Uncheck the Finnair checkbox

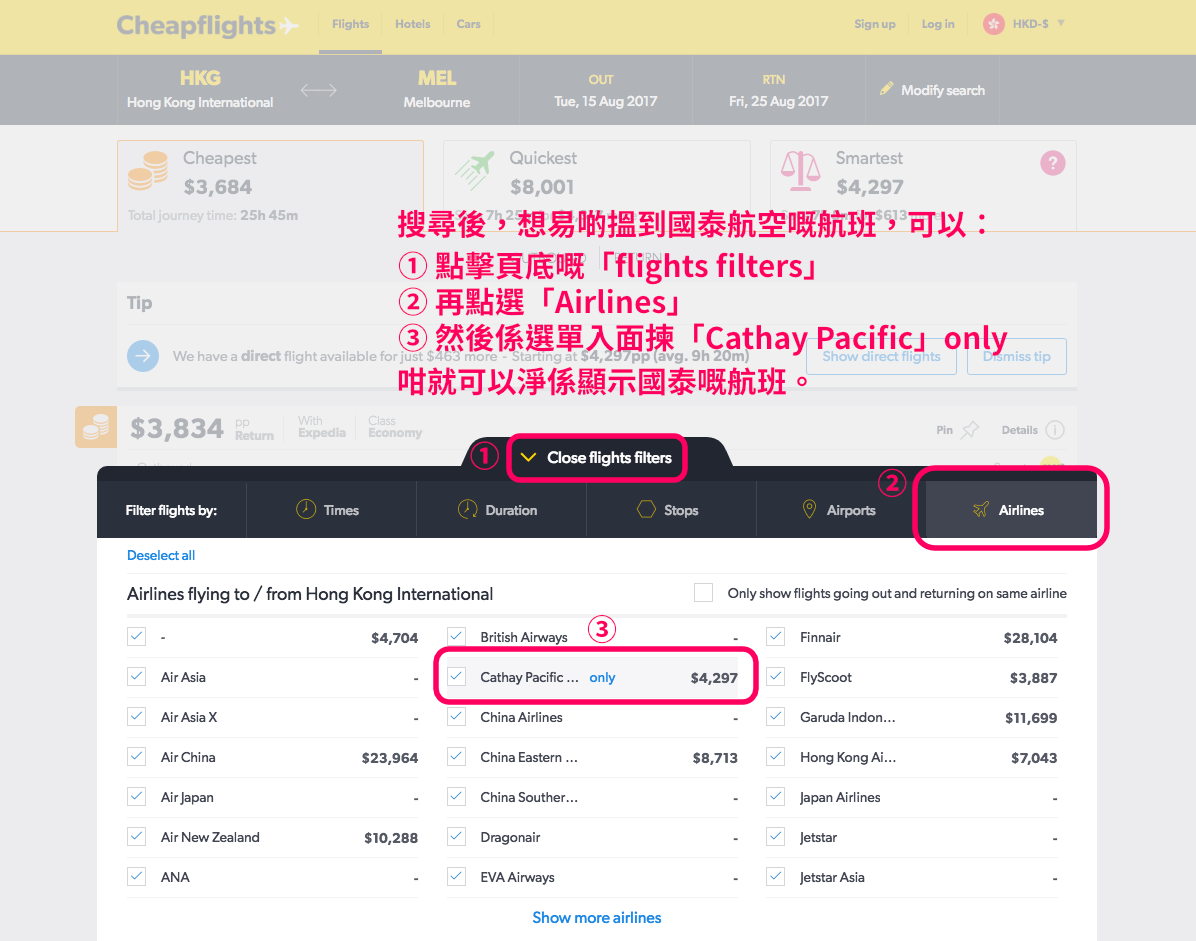click(x=776, y=637)
